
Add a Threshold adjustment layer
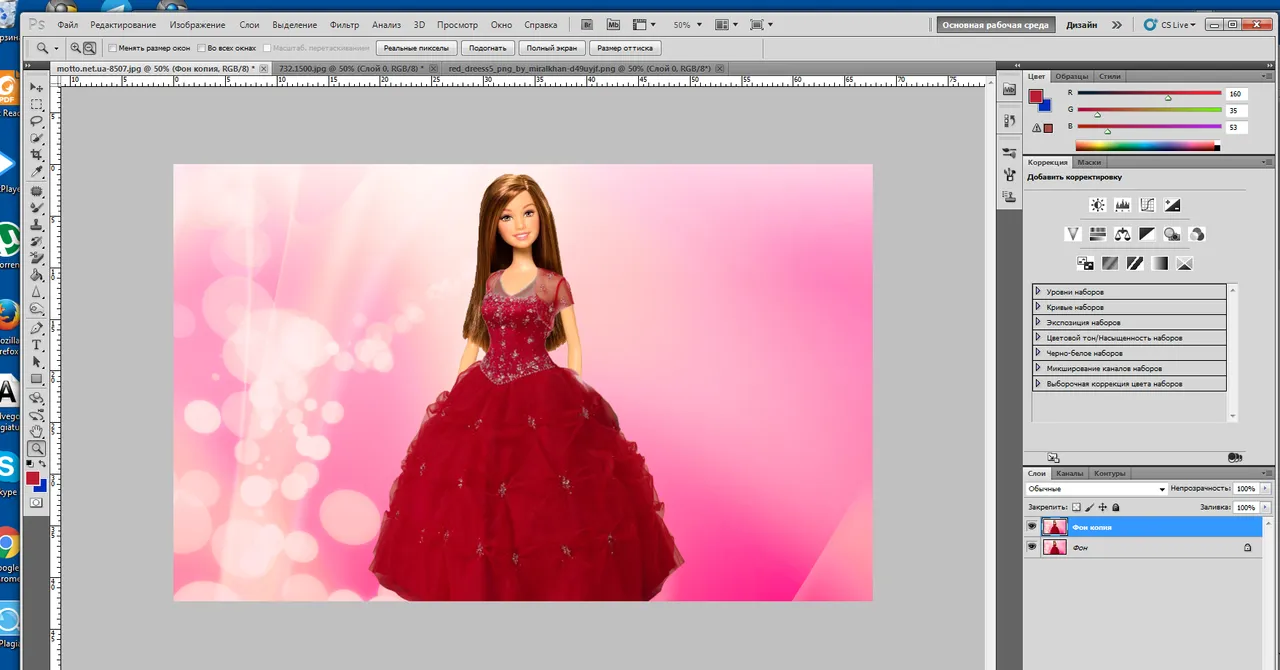(1135, 264)
